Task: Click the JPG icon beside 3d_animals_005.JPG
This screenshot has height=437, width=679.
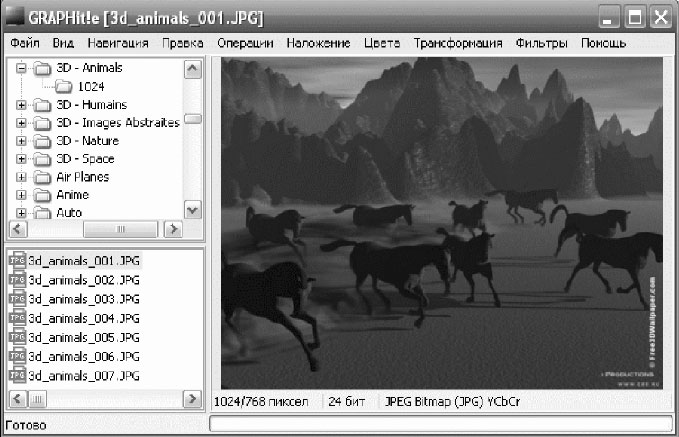Action: click(17, 337)
